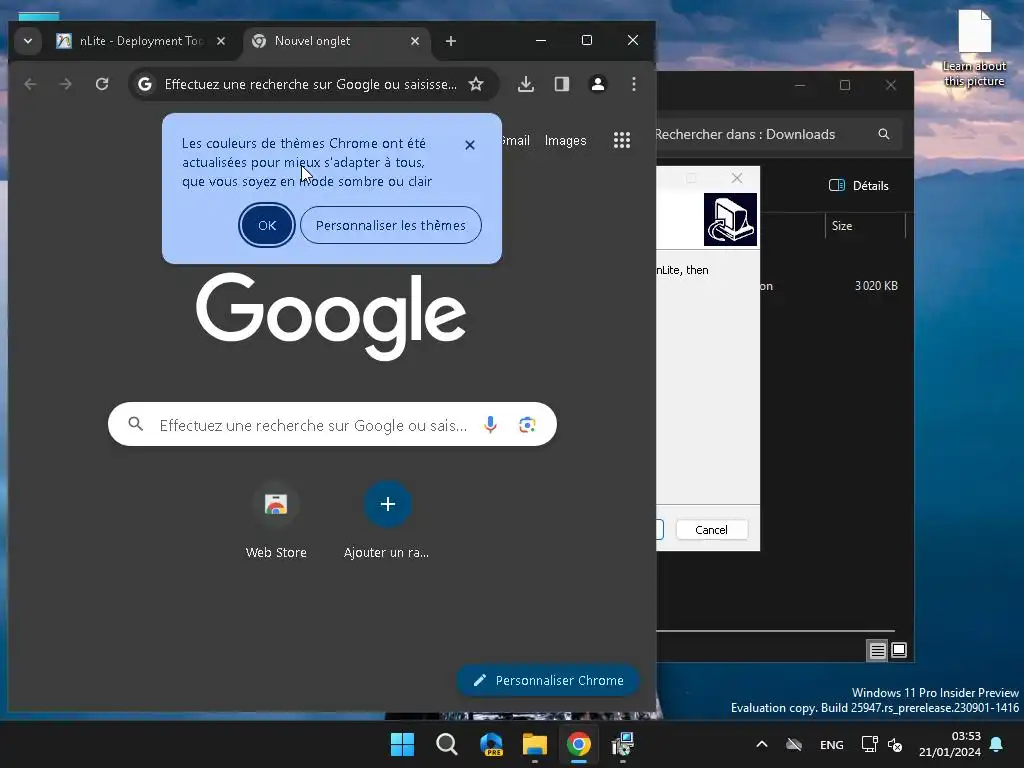Open the Chrome three-dot menu

click(633, 84)
